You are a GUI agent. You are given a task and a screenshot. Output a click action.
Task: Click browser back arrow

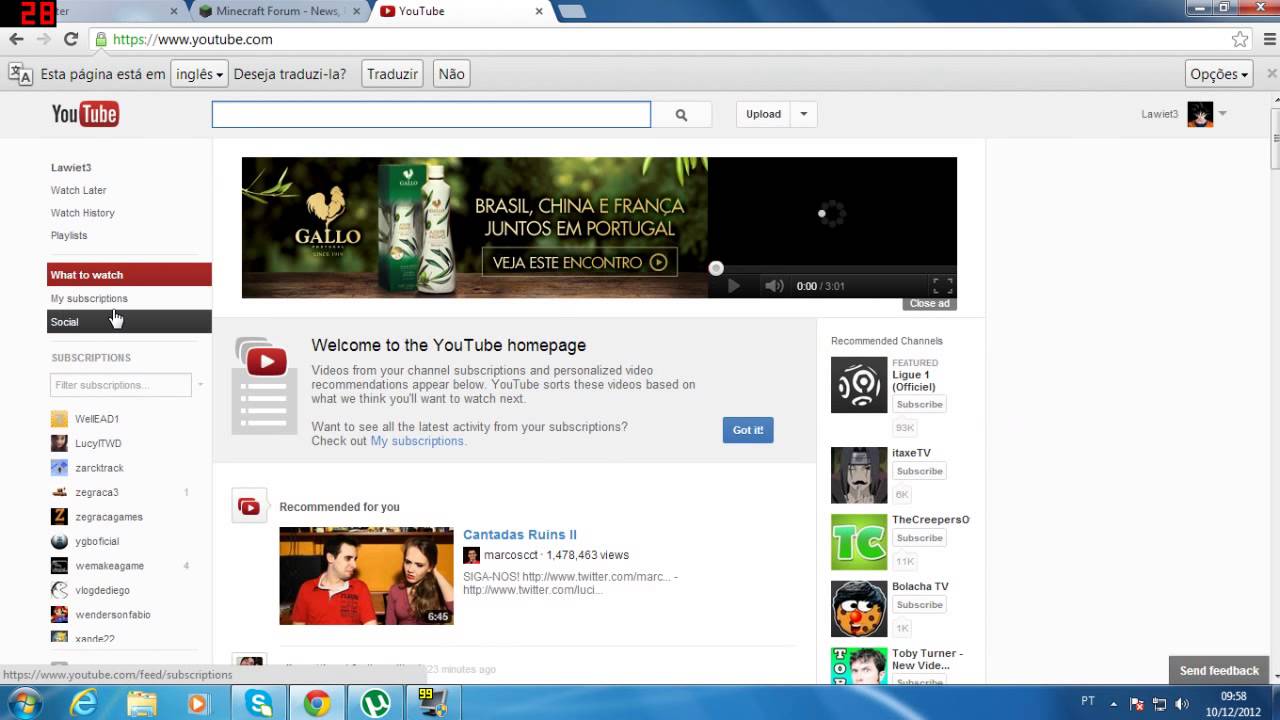pos(16,39)
